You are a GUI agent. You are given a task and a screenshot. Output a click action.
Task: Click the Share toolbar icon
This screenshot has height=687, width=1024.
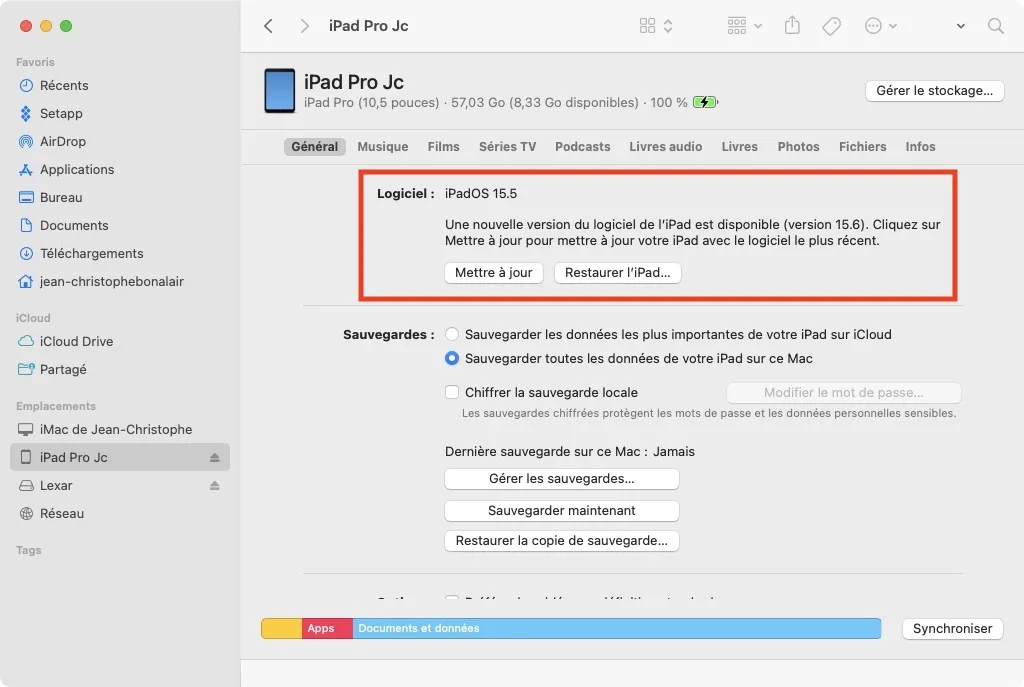coord(792,25)
